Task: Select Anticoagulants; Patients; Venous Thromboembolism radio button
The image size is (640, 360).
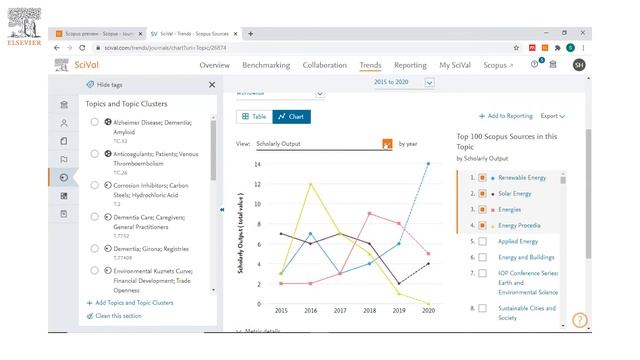Action: 94,153
